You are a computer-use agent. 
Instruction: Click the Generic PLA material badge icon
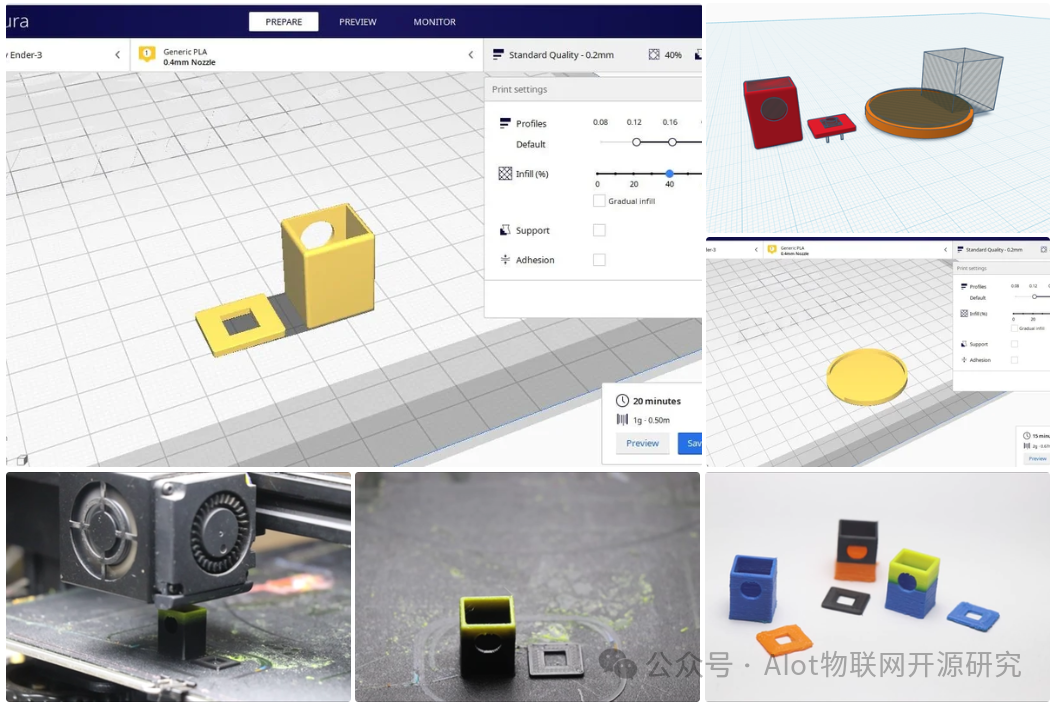click(148, 54)
